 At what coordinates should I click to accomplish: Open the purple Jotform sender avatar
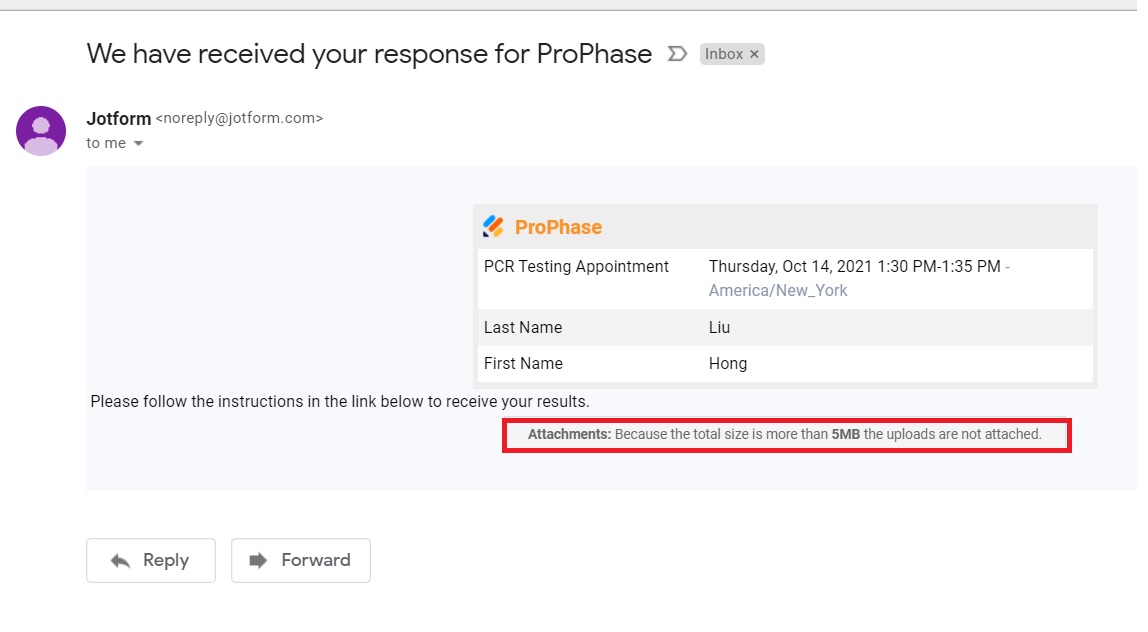click(x=41, y=131)
